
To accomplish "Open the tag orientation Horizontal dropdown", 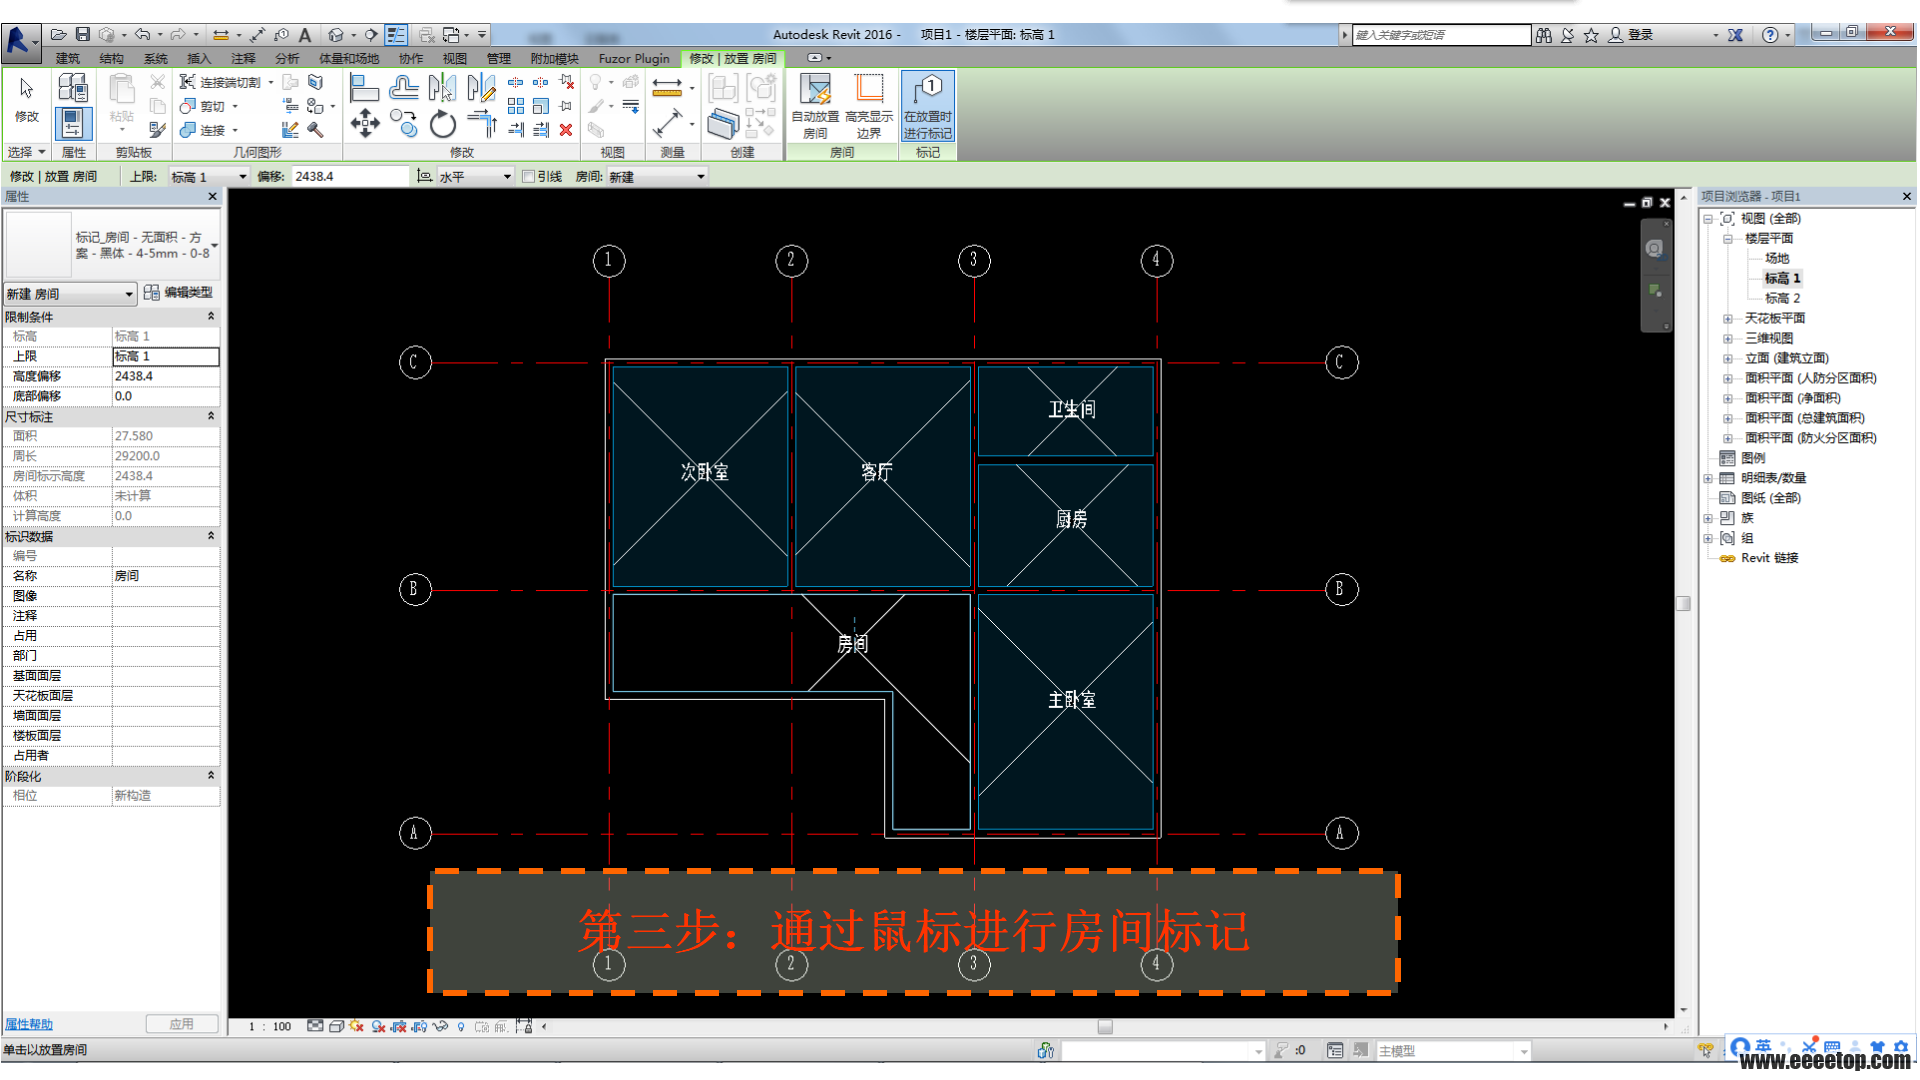I will click(475, 177).
